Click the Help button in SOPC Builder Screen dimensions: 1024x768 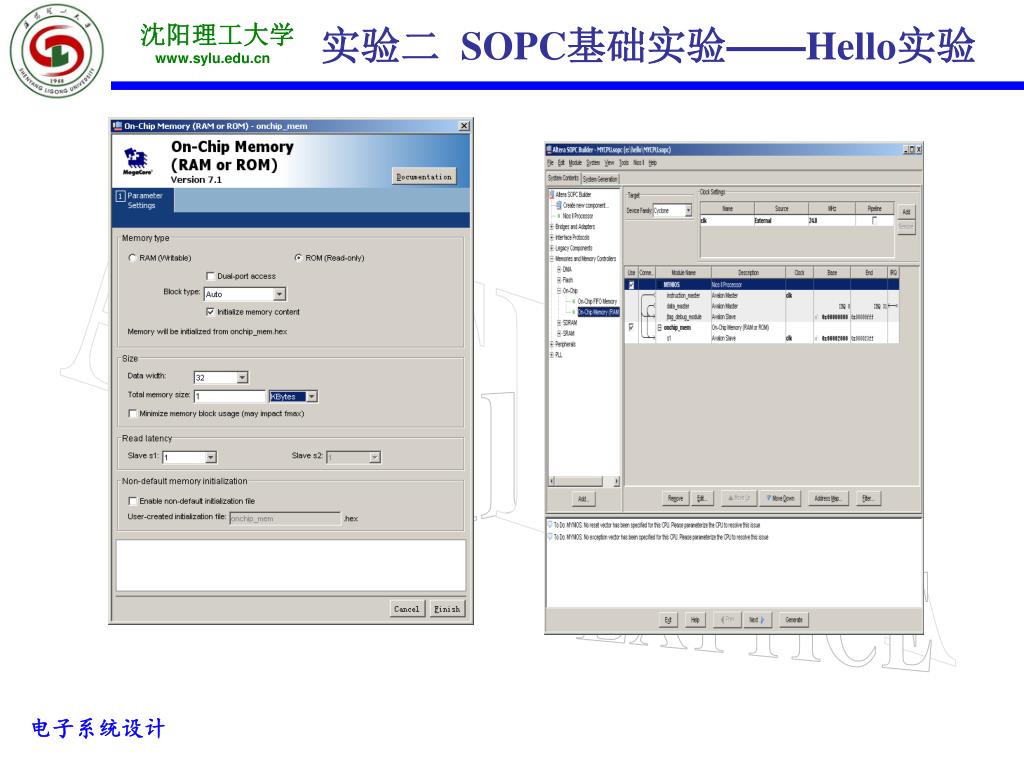695,620
